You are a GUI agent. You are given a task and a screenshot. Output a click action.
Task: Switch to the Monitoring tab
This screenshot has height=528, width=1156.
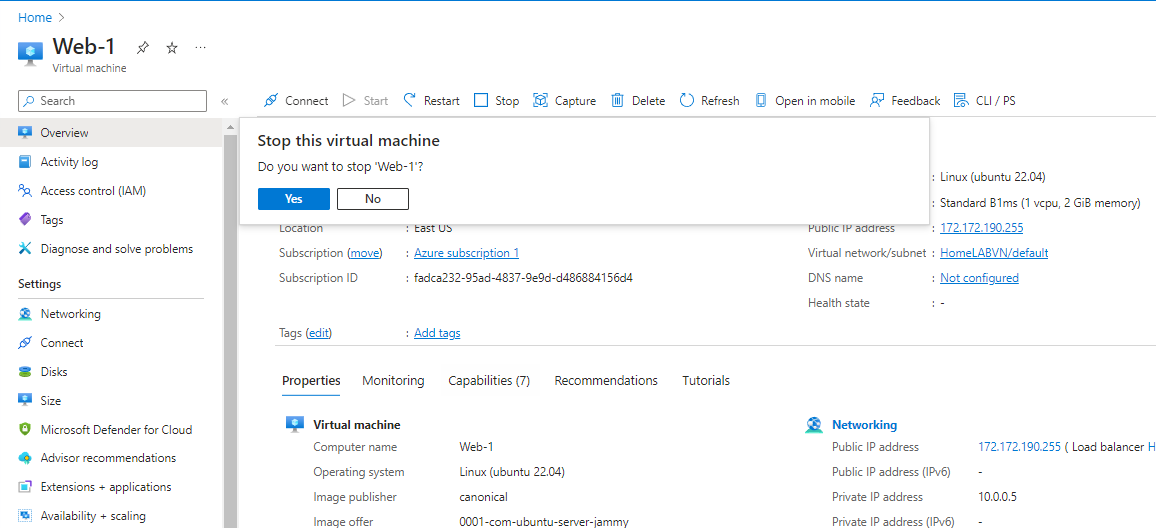393,381
